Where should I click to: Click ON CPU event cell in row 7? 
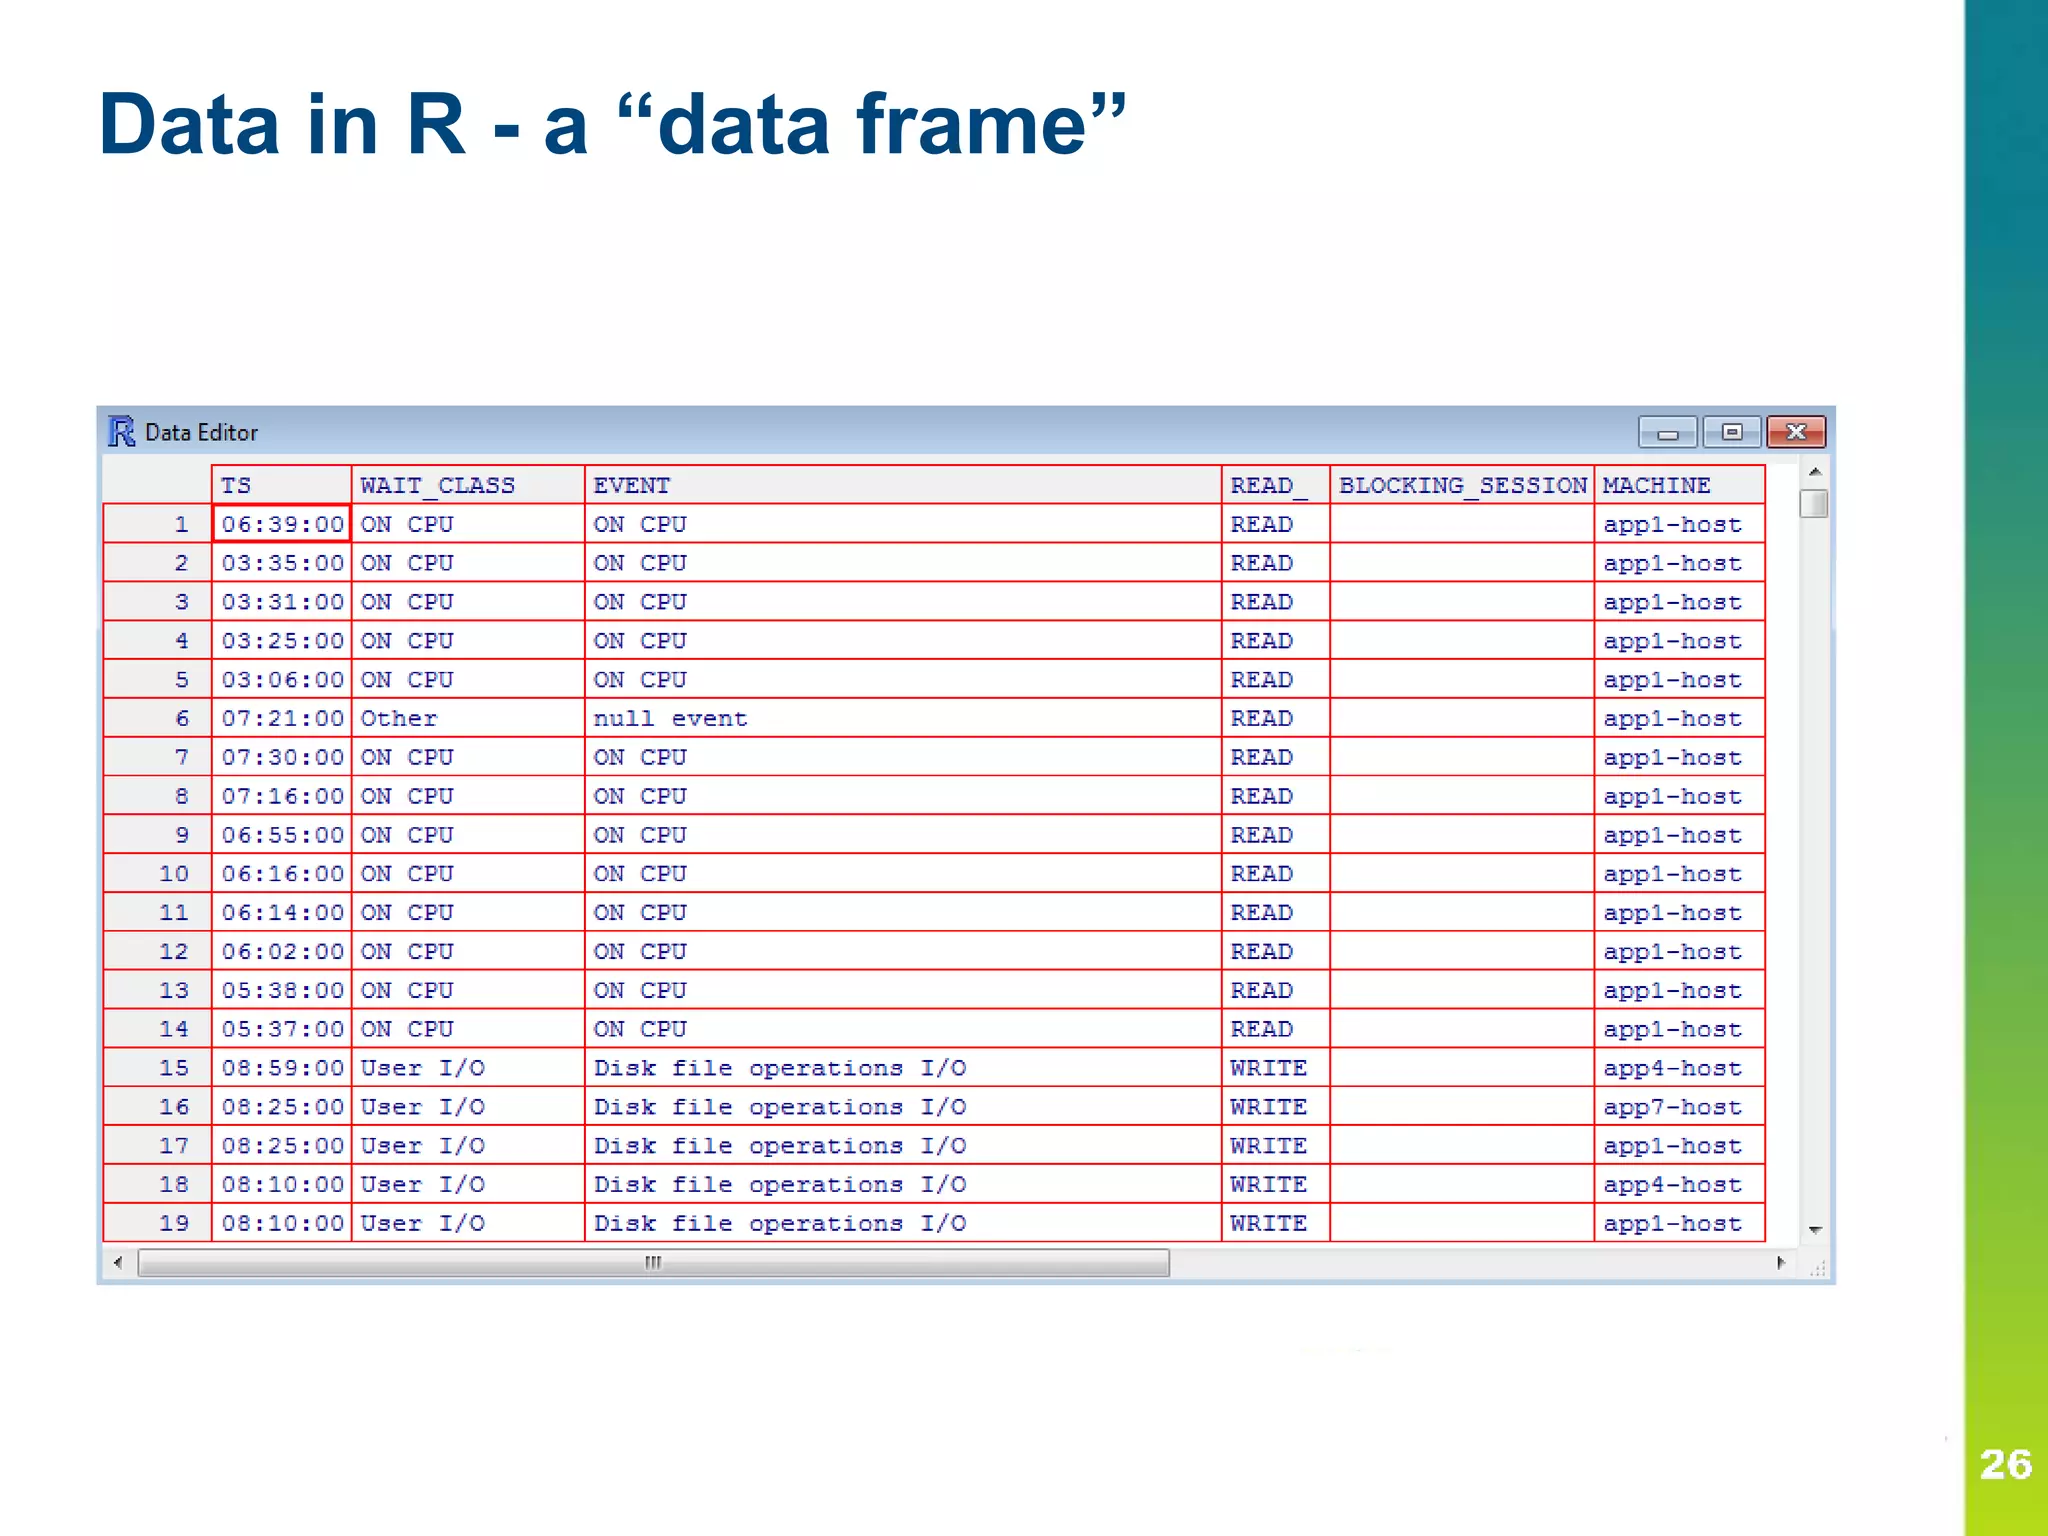[903, 757]
